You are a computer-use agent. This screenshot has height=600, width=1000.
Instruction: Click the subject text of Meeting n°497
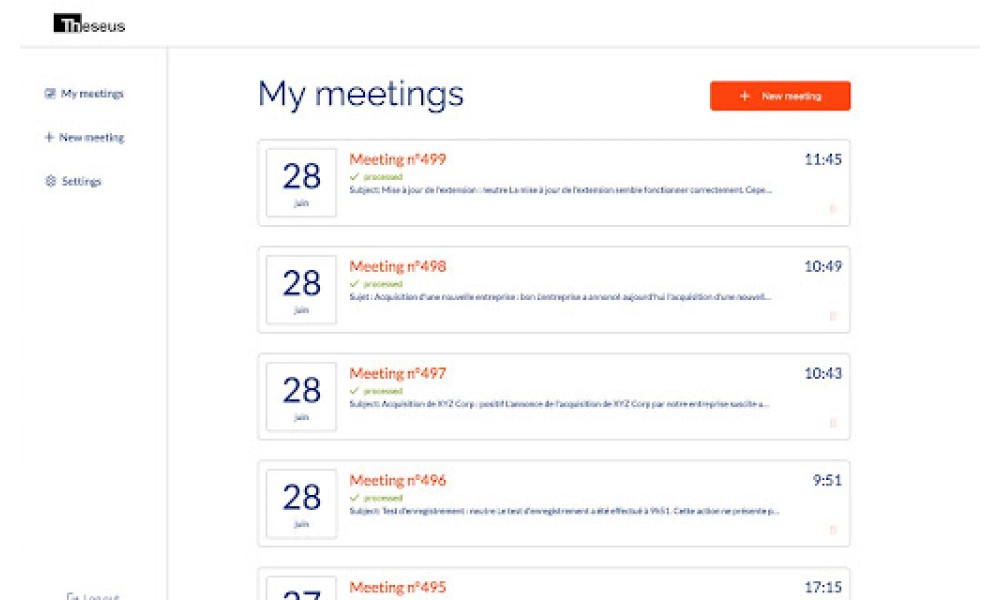point(559,404)
